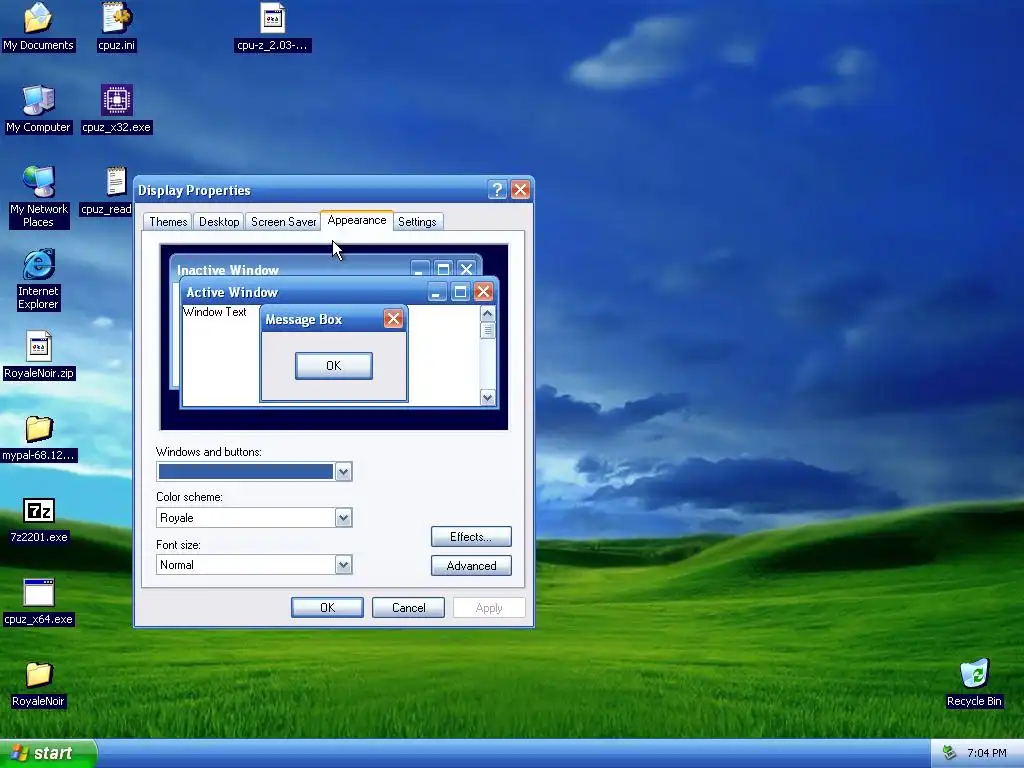Close the Display Properties dialog

[520, 190]
